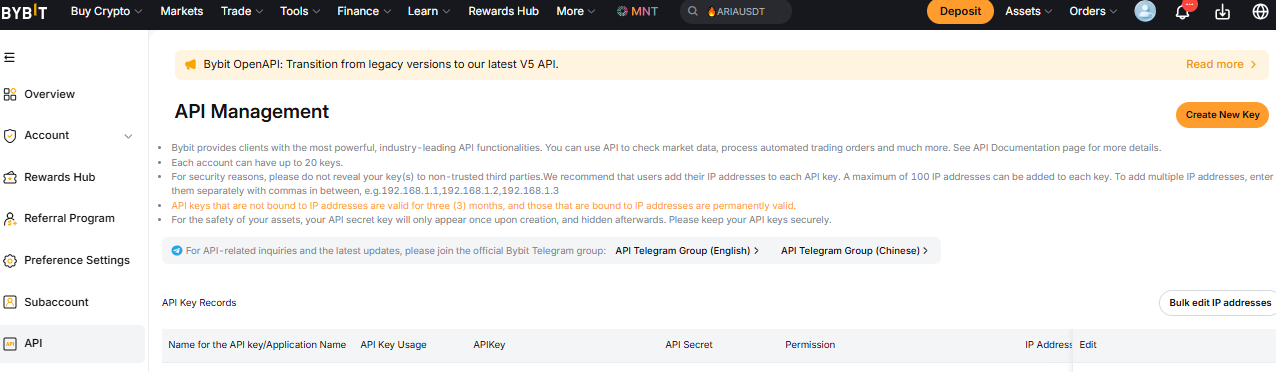Click the MNT label in navigation
This screenshot has height=372, width=1276.
tap(645, 12)
